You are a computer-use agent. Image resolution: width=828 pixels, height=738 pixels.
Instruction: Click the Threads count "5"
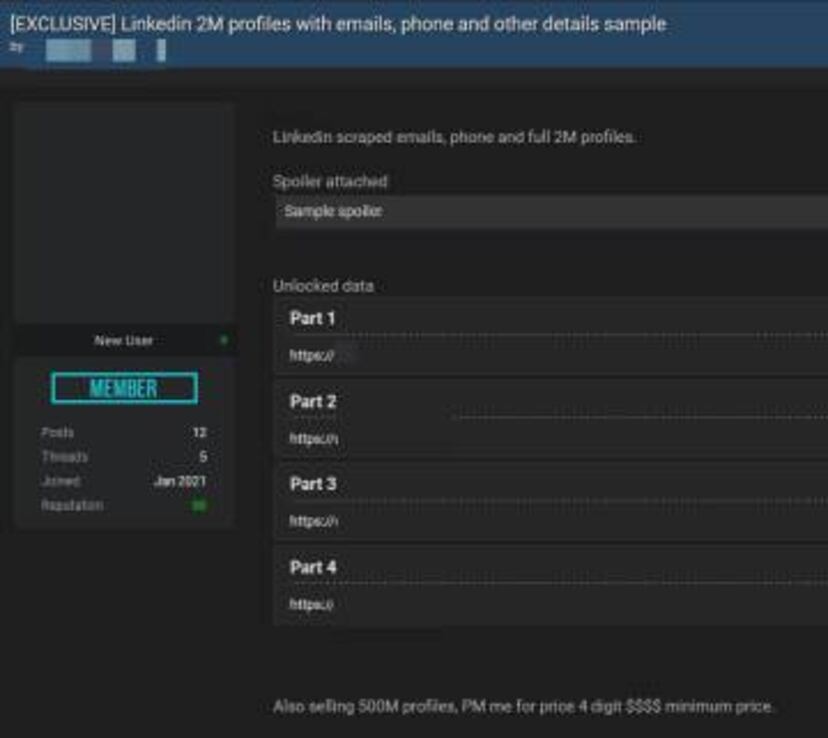(203, 457)
